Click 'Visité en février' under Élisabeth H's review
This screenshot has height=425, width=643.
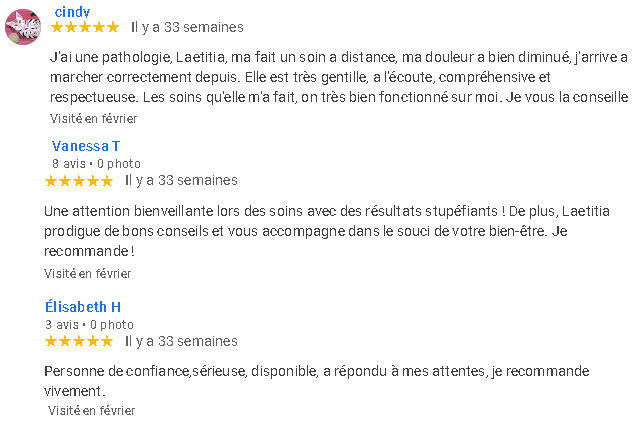[91, 410]
